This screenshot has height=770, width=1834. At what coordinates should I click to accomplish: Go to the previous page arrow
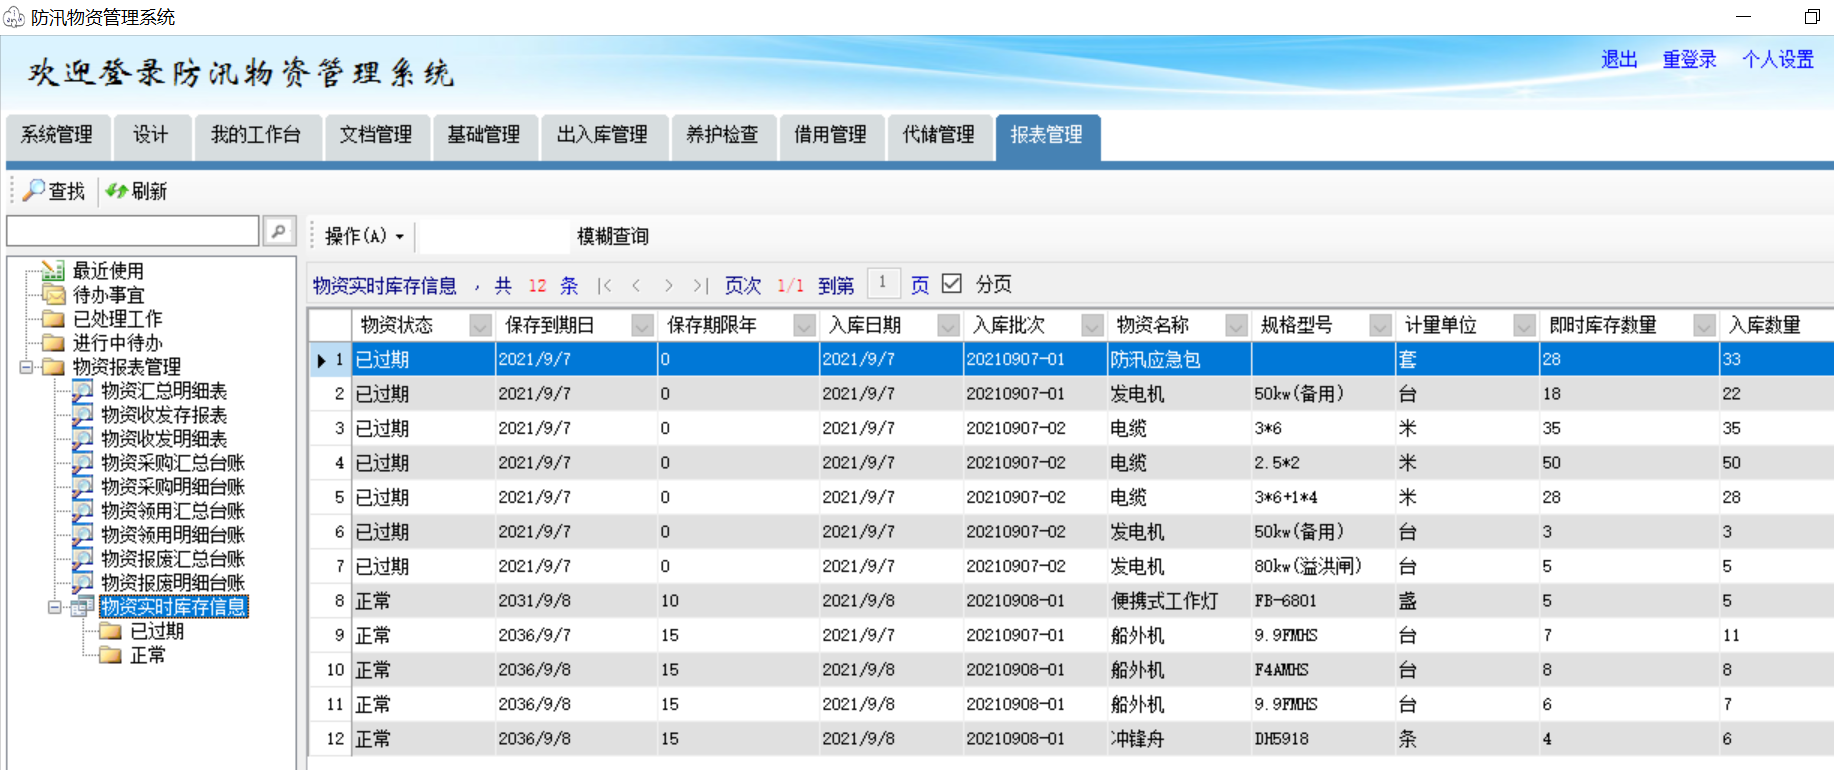click(636, 286)
